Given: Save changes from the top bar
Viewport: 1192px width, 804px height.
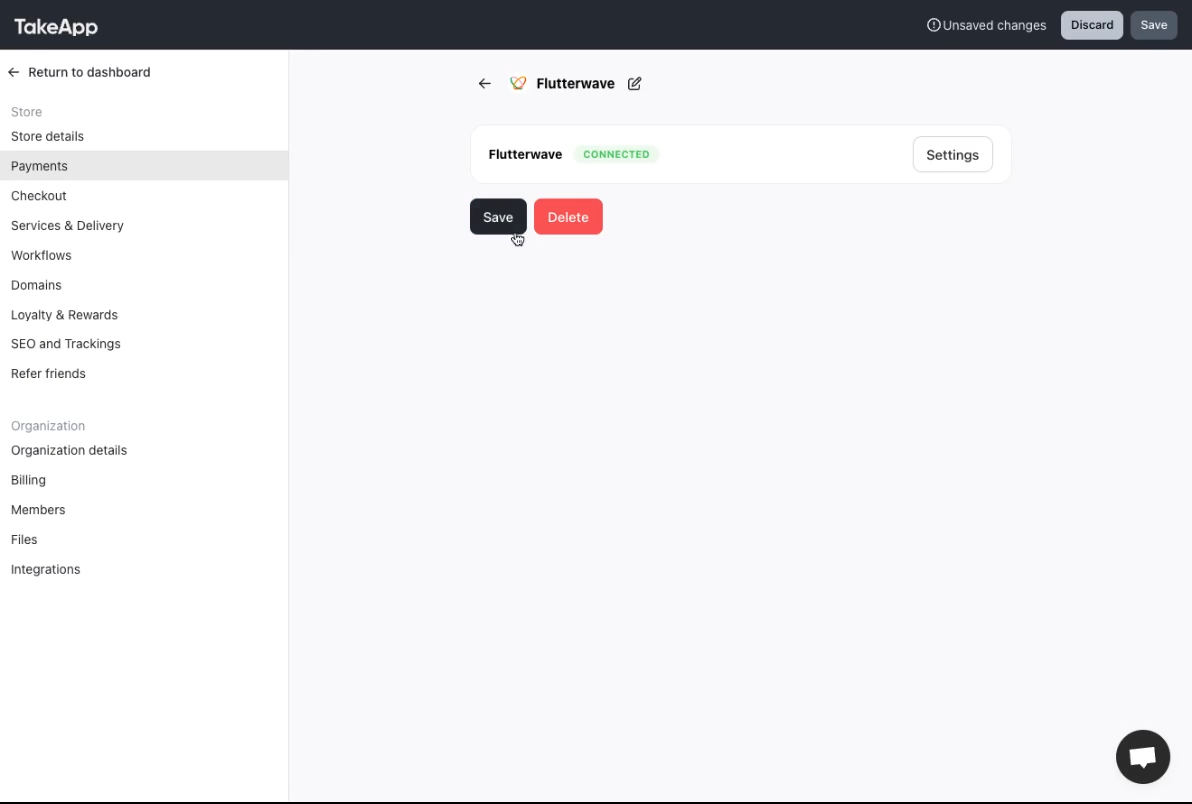Looking at the screenshot, I should pos(1153,25).
